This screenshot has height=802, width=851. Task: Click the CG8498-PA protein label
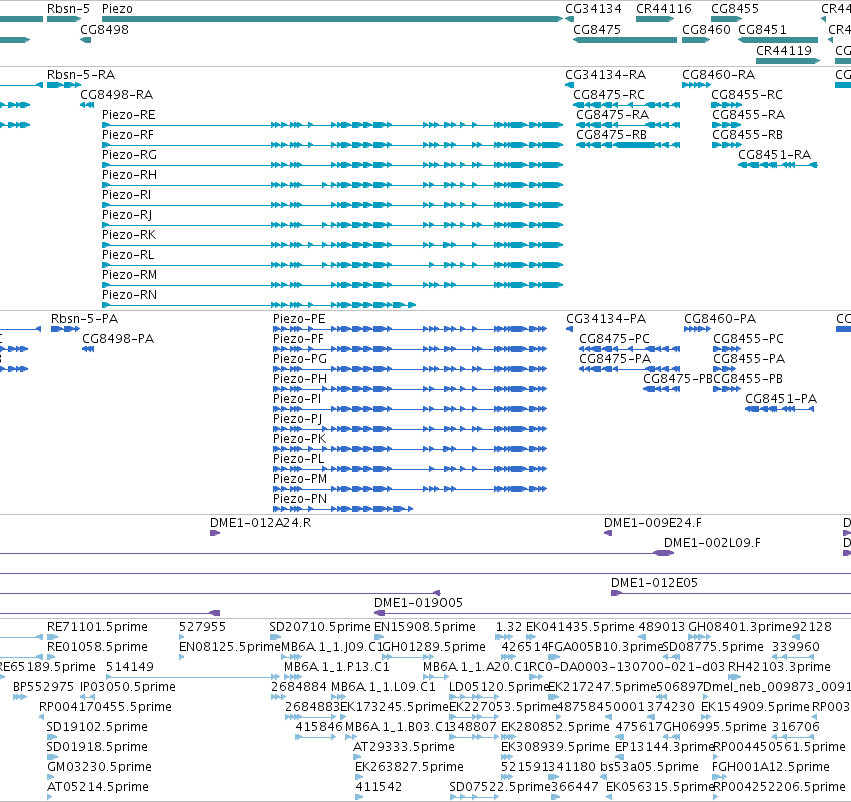click(x=118, y=339)
